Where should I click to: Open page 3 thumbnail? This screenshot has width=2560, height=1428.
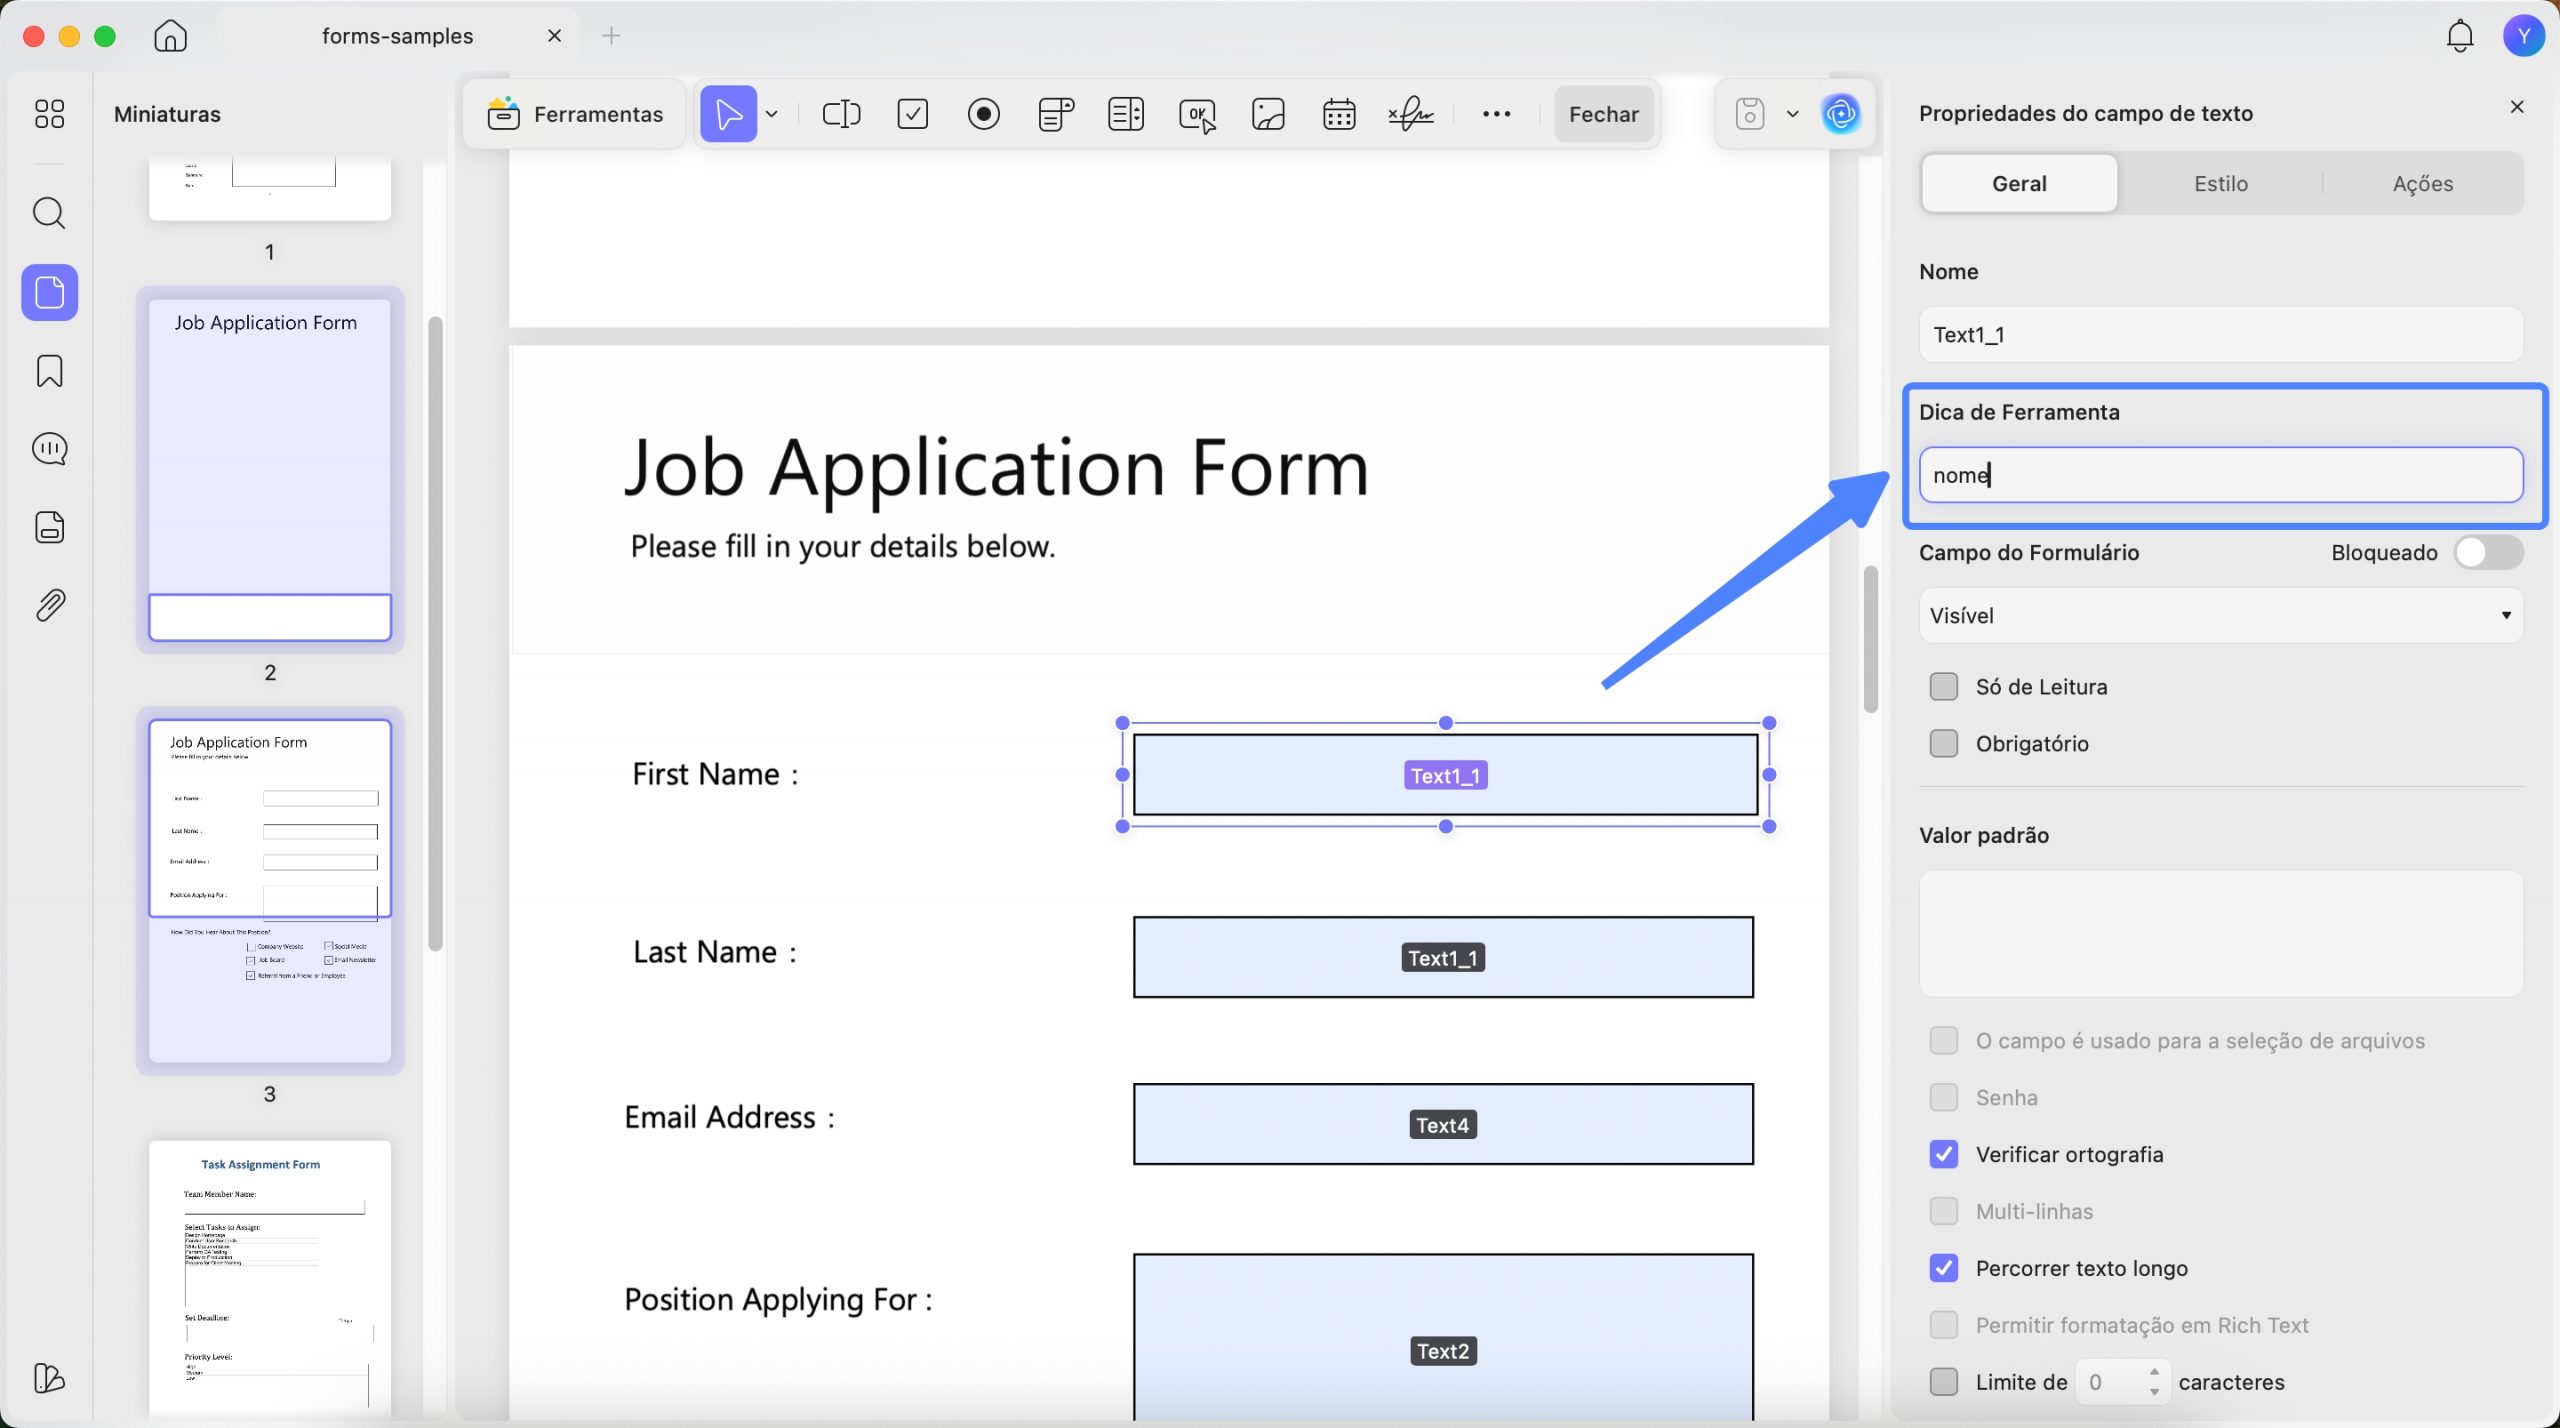click(270, 891)
